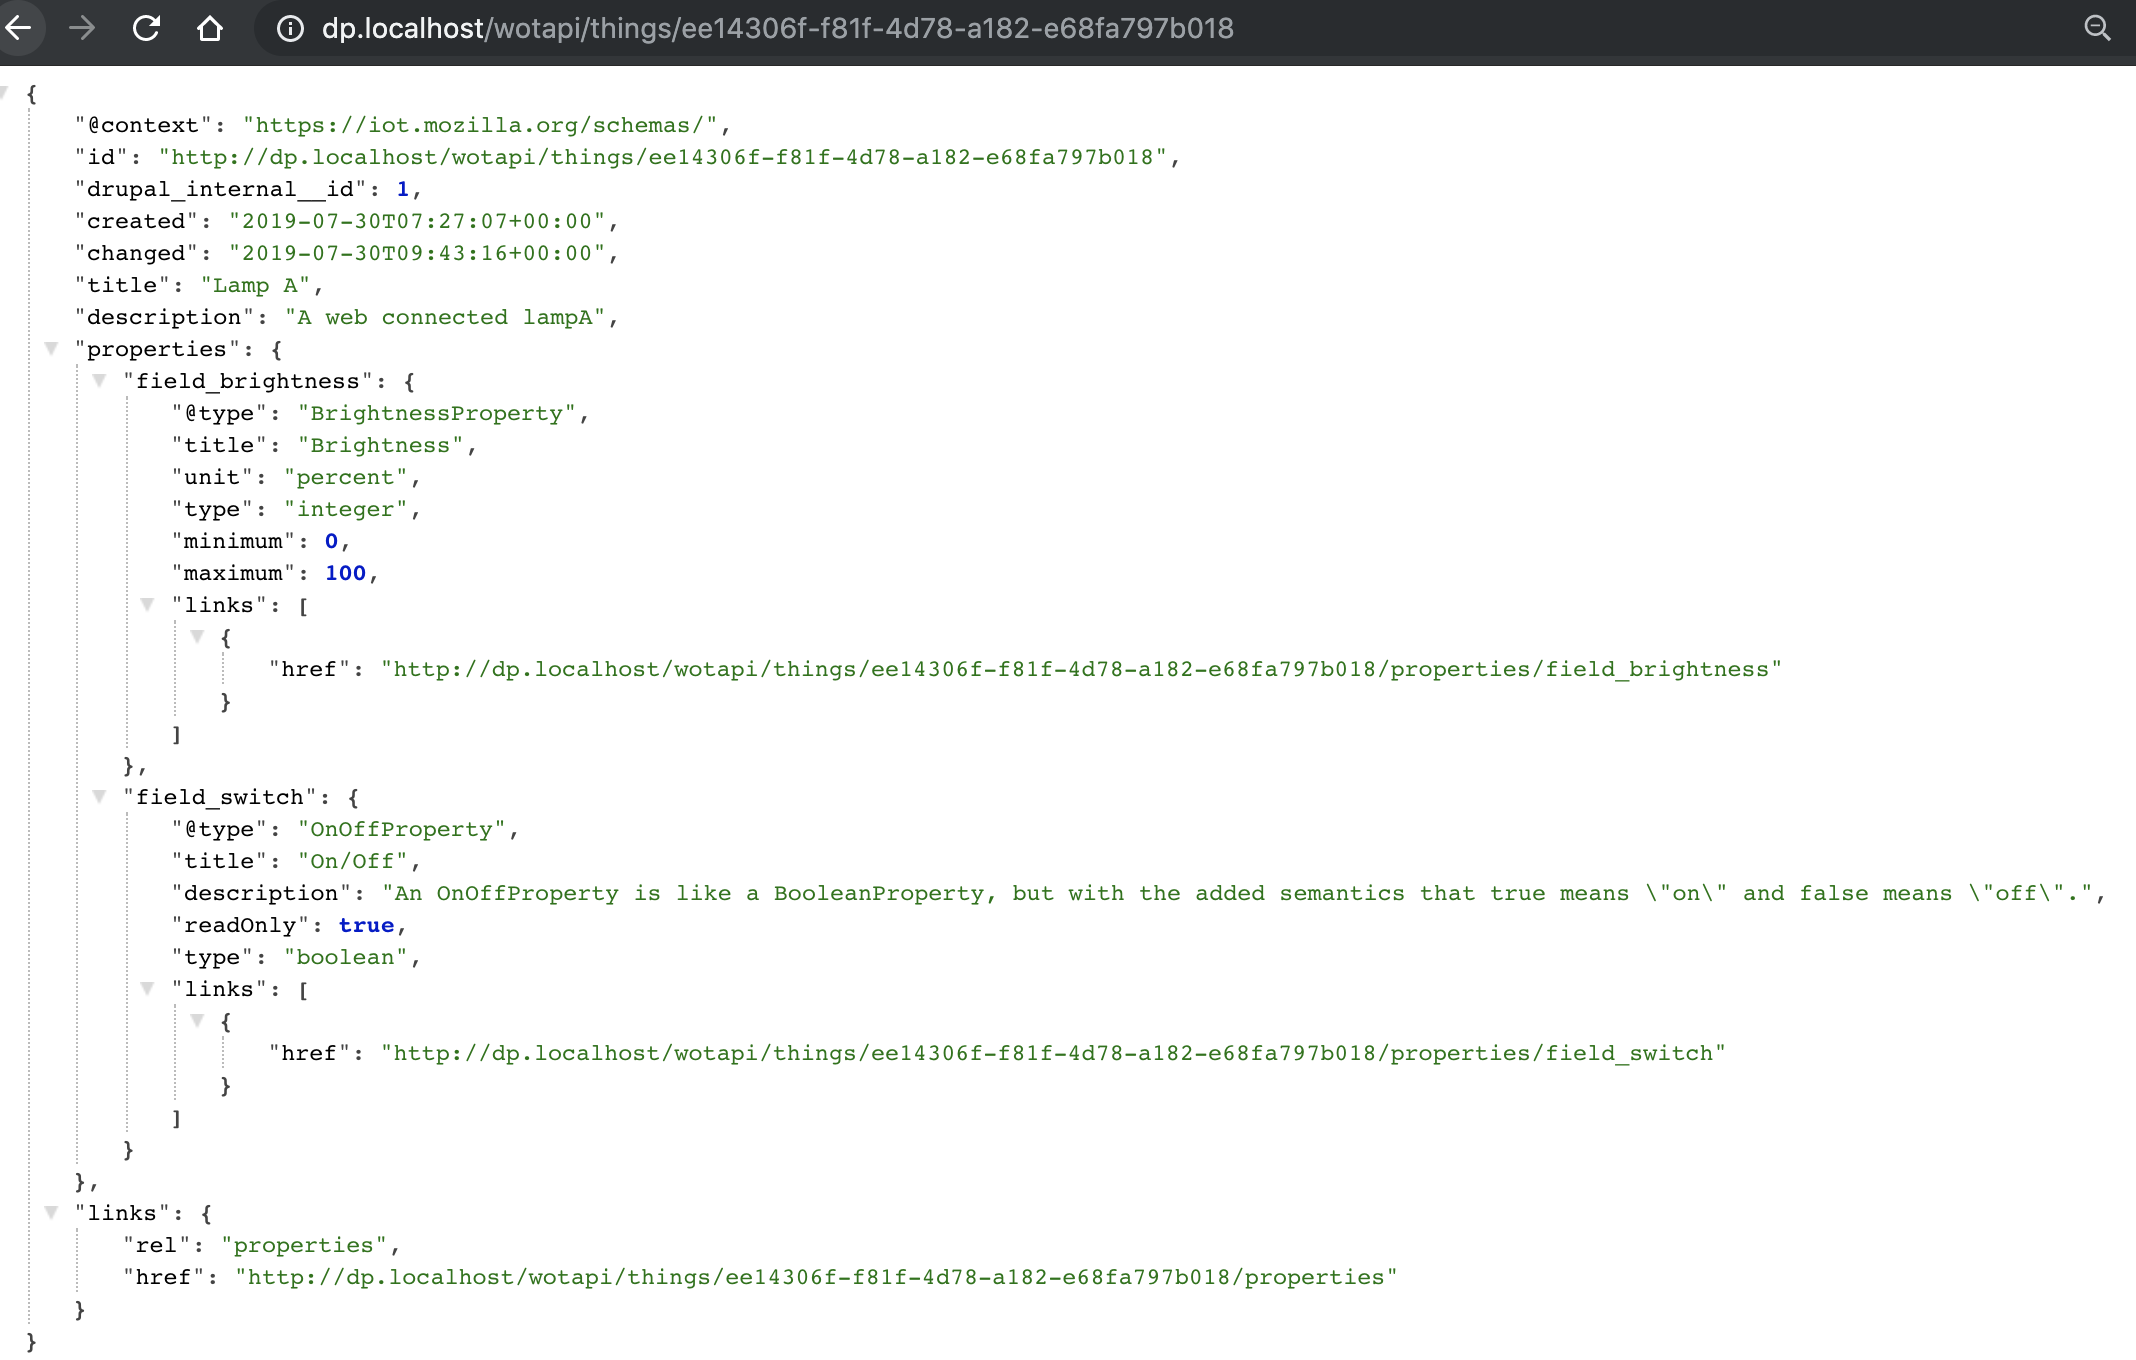This screenshot has width=2136, height=1360.
Task: Reload the page with the refresh icon
Action: (x=146, y=28)
